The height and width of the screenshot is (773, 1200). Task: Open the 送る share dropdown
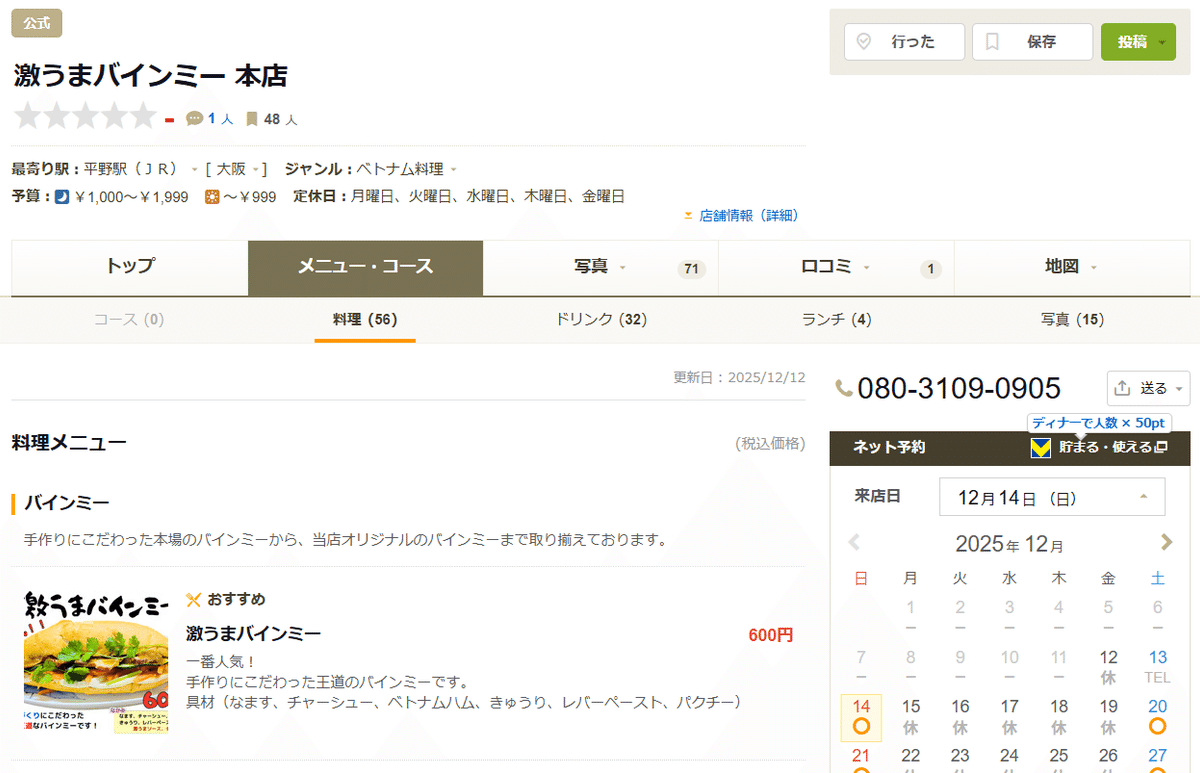pos(1148,388)
